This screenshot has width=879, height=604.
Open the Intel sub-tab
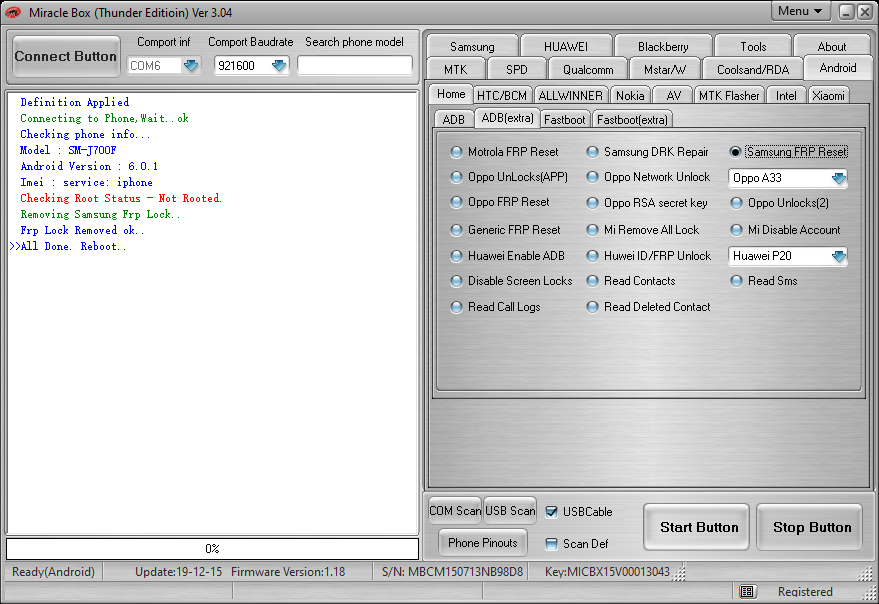[786, 96]
